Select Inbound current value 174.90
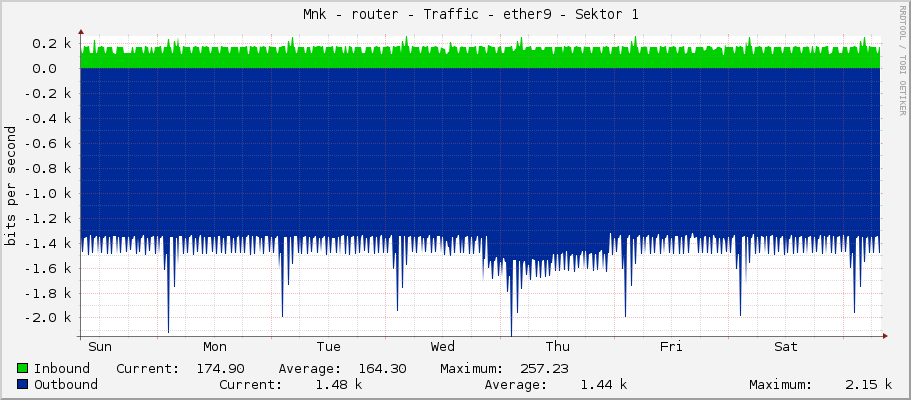Viewport: 911px width, 400px height. [x=220, y=369]
